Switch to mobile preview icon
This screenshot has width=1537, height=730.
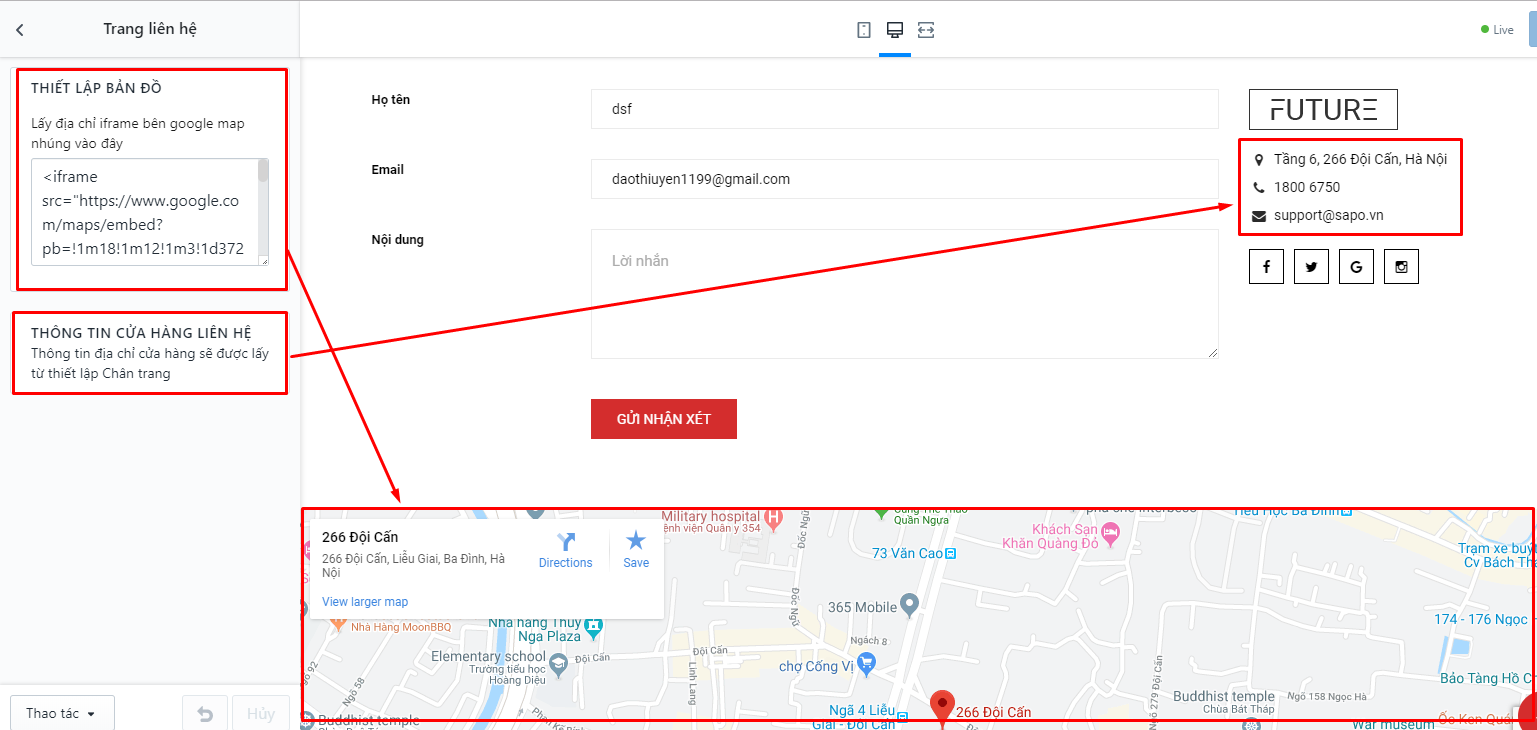[864, 30]
